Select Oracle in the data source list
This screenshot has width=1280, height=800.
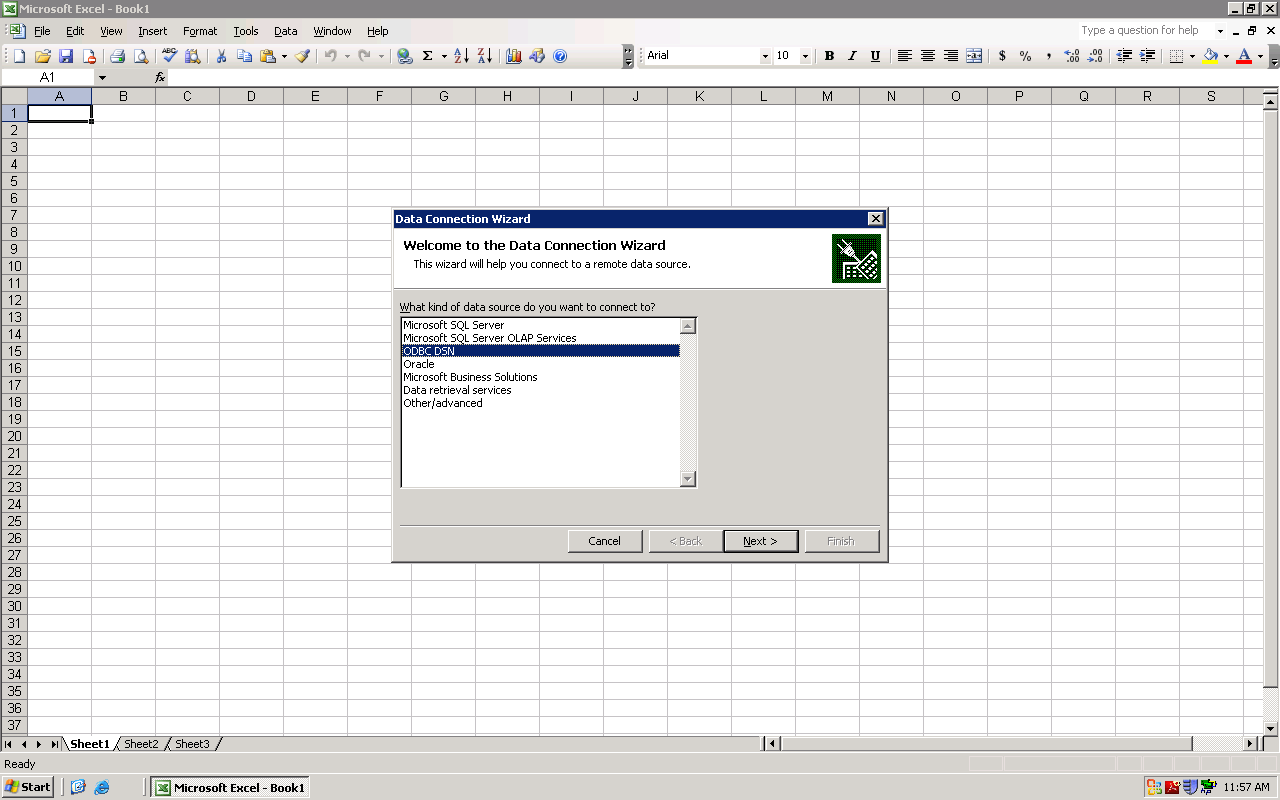[x=540, y=364]
